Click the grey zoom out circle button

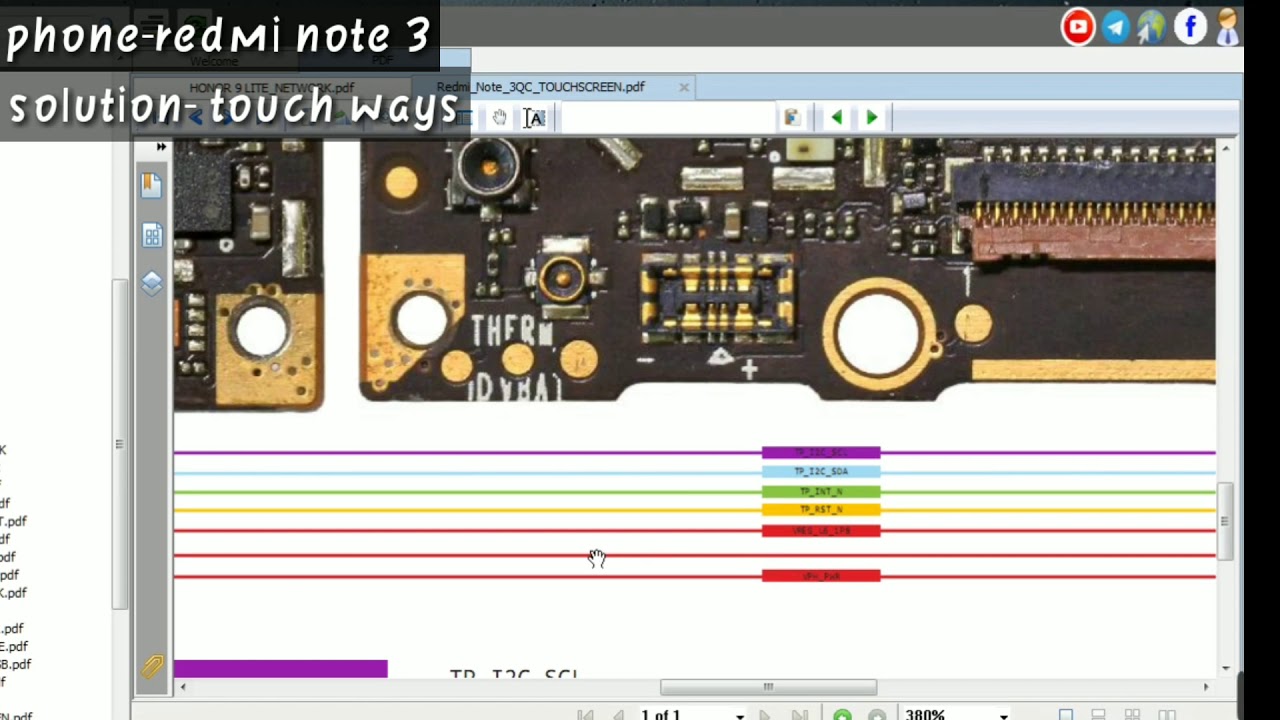pos(877,715)
